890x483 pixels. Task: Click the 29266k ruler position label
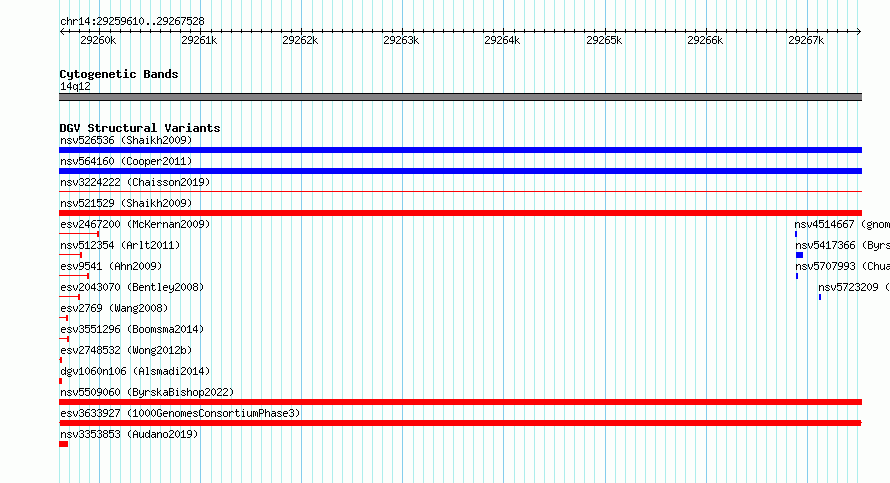705,40
